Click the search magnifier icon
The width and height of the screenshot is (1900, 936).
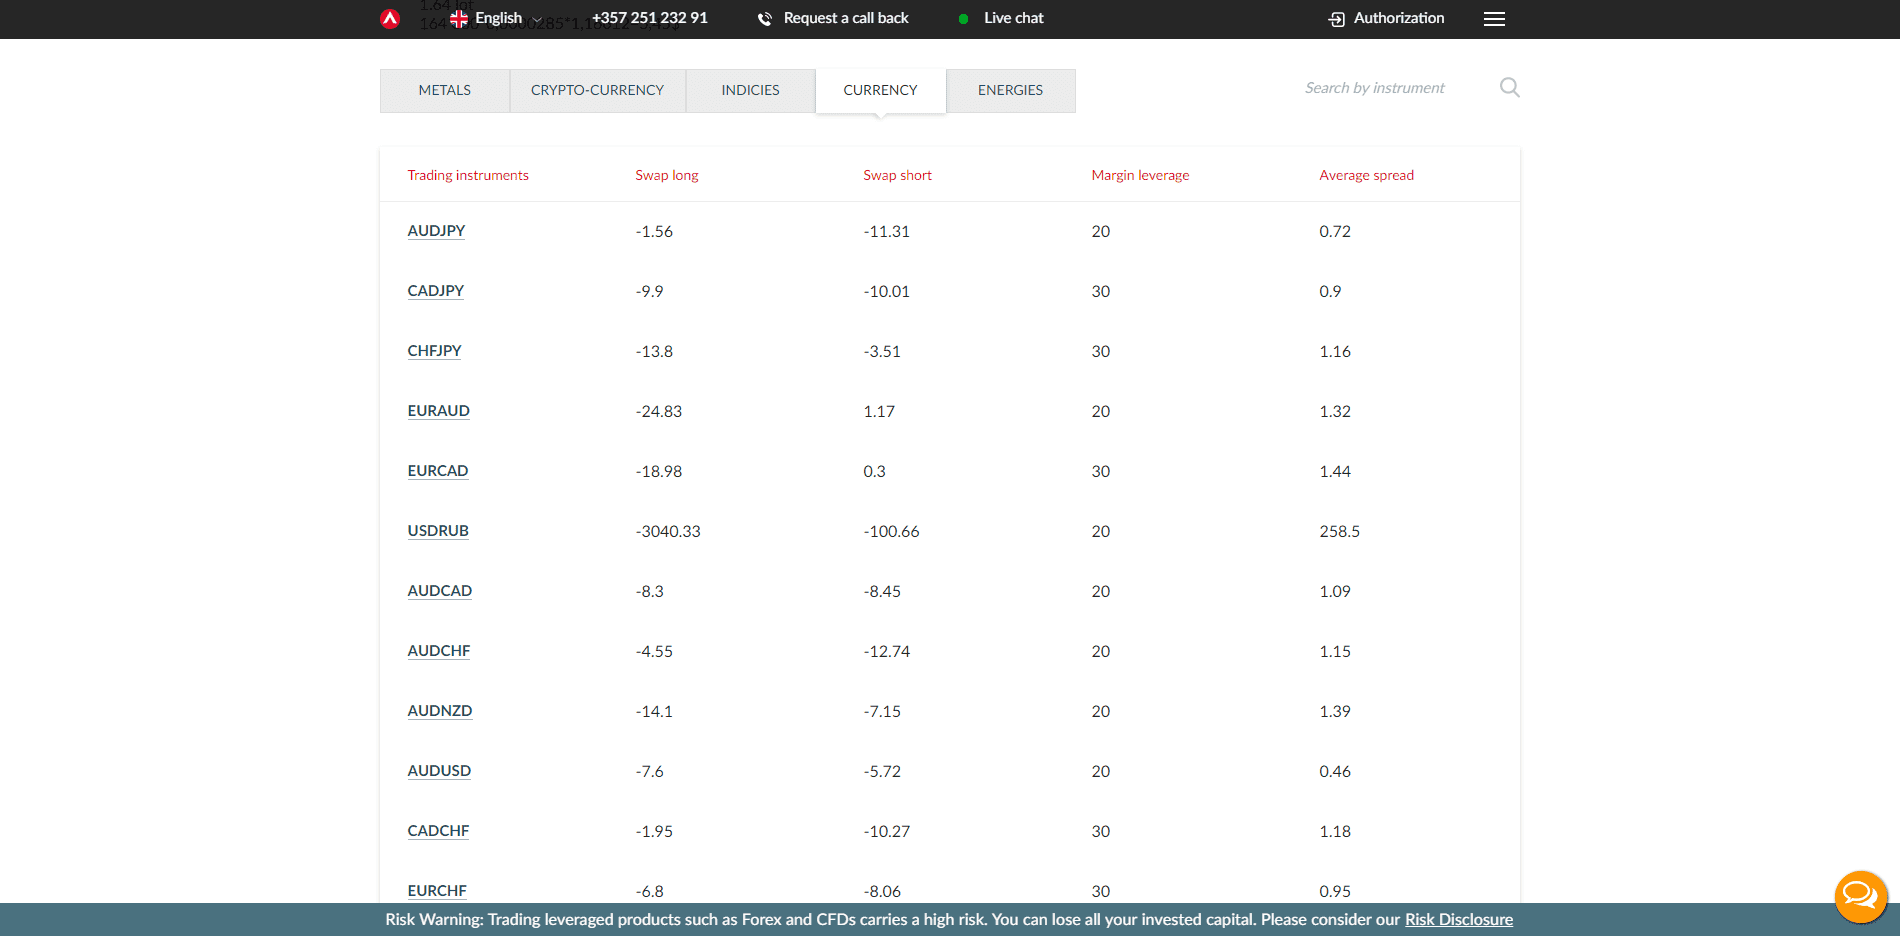(x=1509, y=88)
